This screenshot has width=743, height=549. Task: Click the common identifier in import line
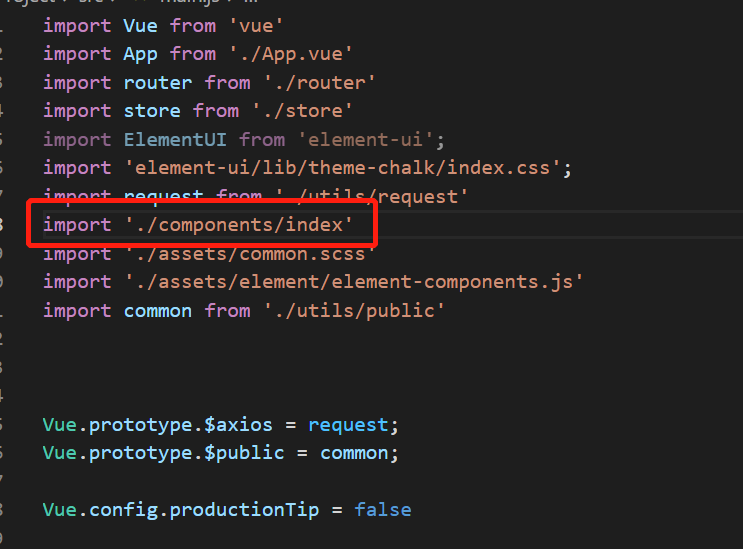pos(158,311)
